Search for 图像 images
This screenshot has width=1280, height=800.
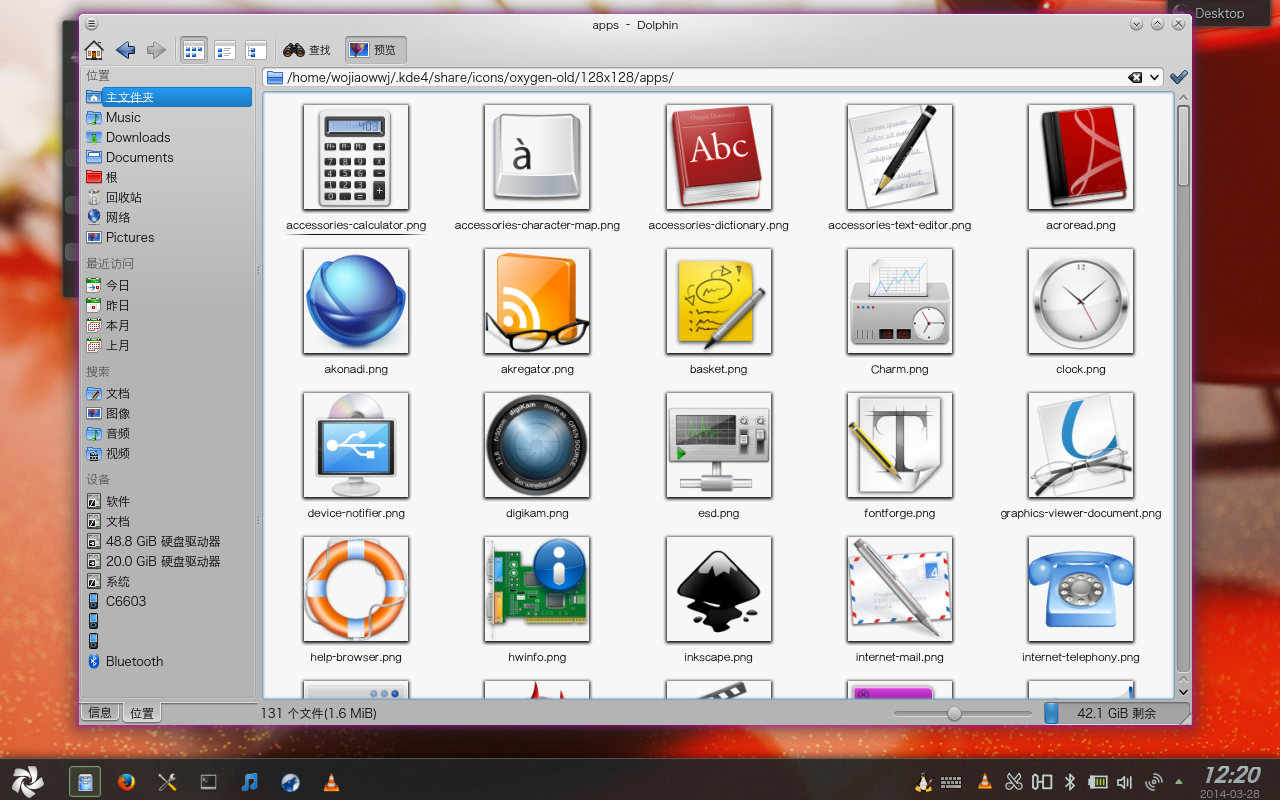tap(168, 413)
